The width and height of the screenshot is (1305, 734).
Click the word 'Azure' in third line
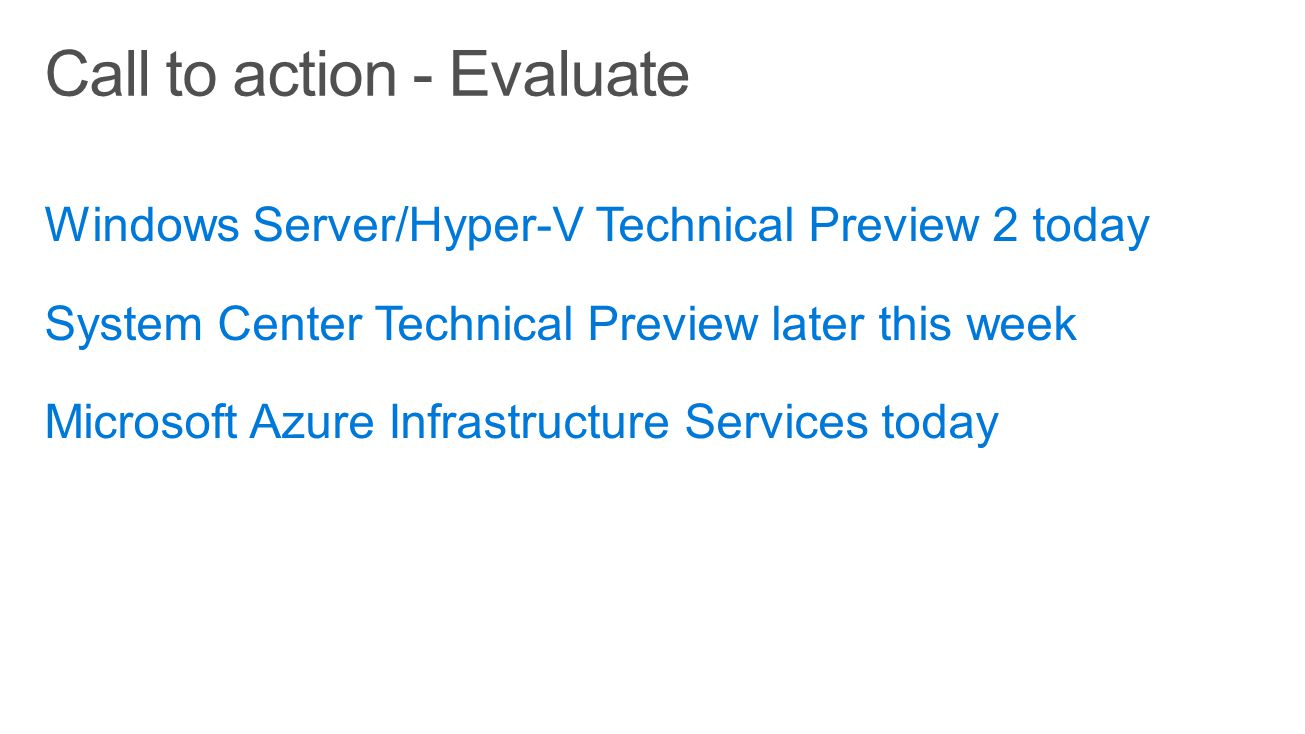click(312, 422)
